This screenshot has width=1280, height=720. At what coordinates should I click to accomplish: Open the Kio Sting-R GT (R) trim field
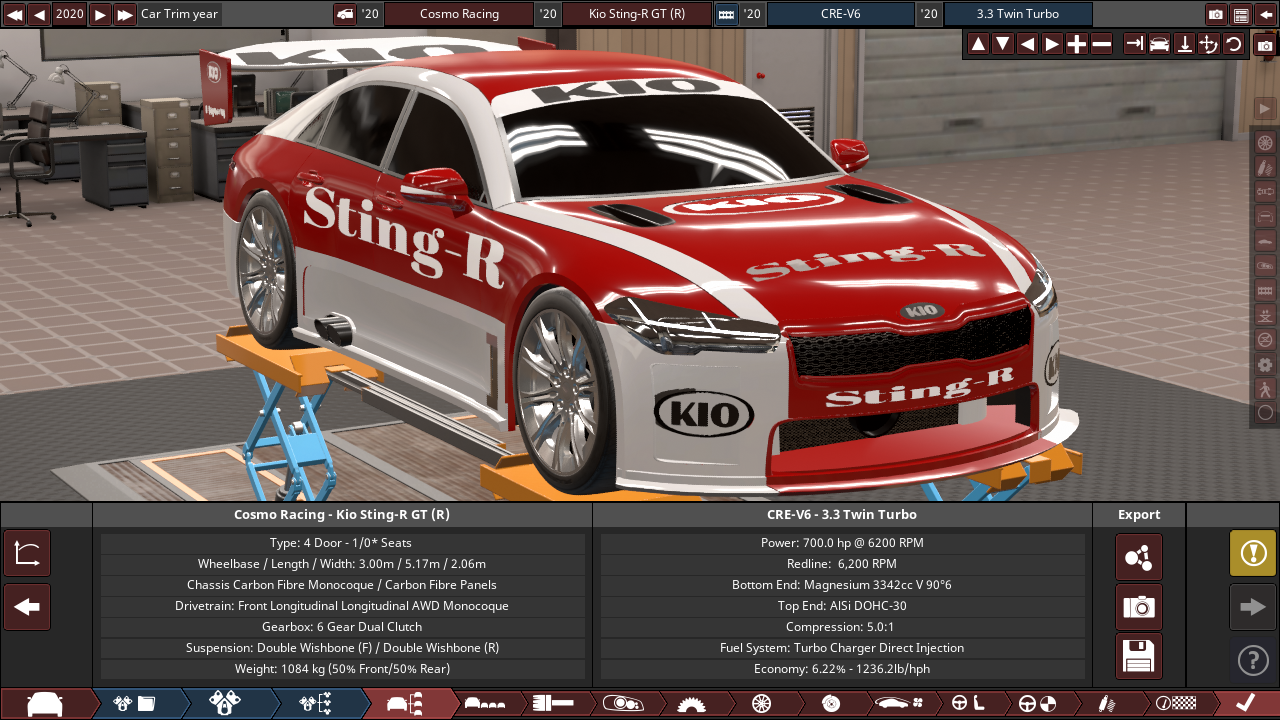point(637,14)
